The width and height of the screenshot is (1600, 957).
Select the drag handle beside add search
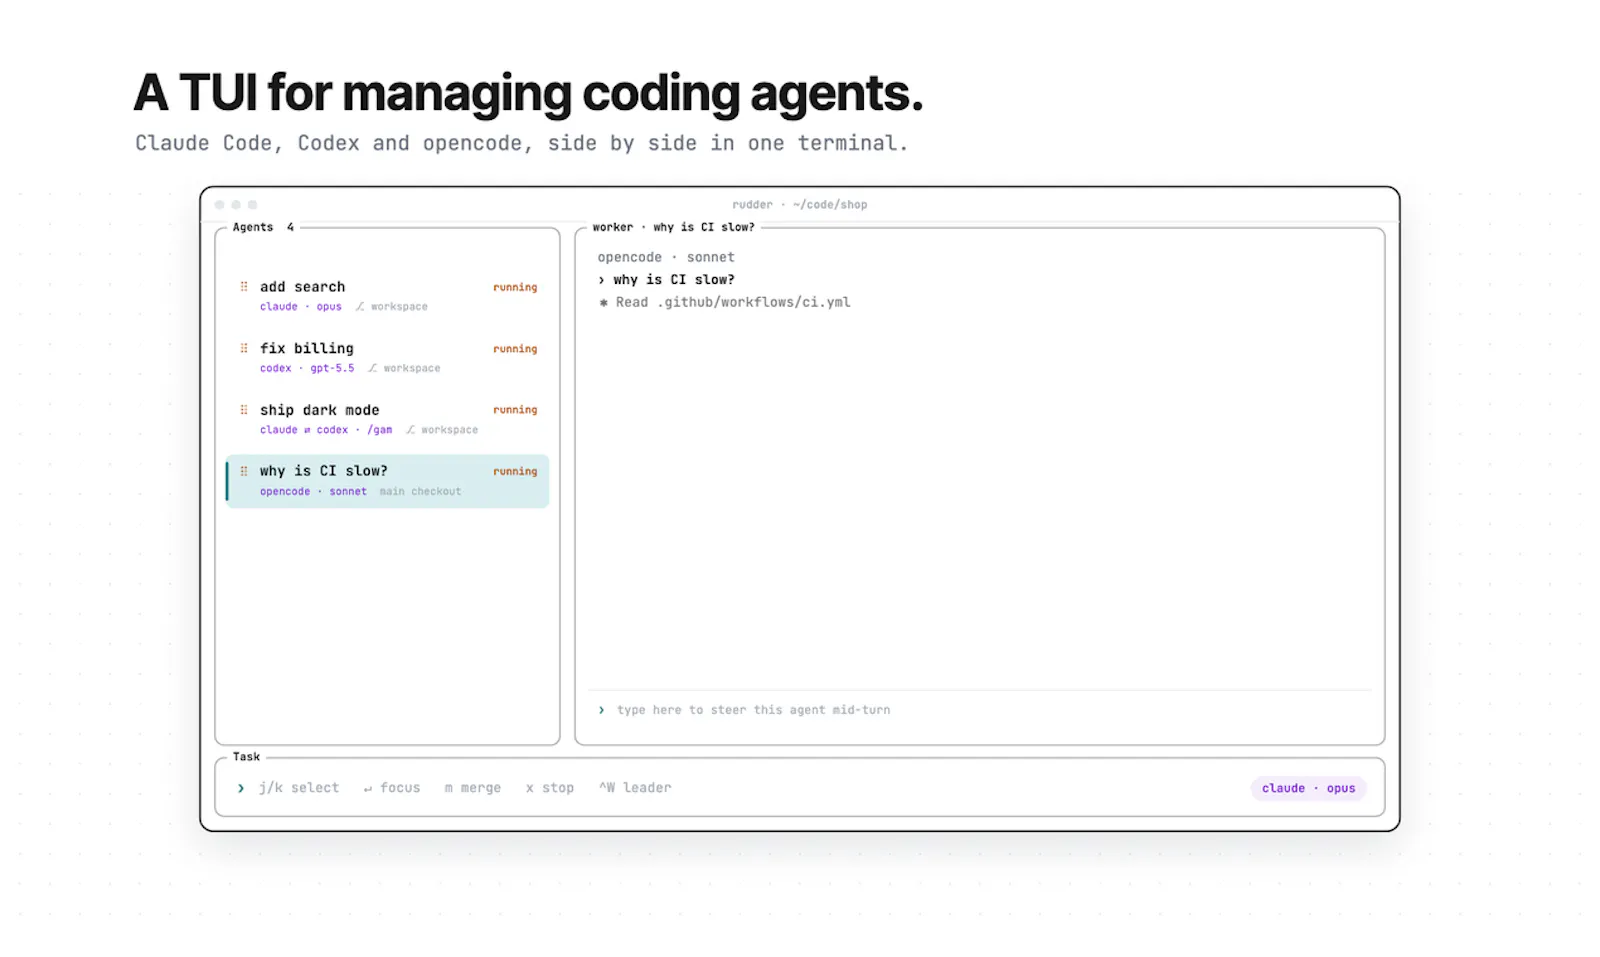tap(244, 287)
